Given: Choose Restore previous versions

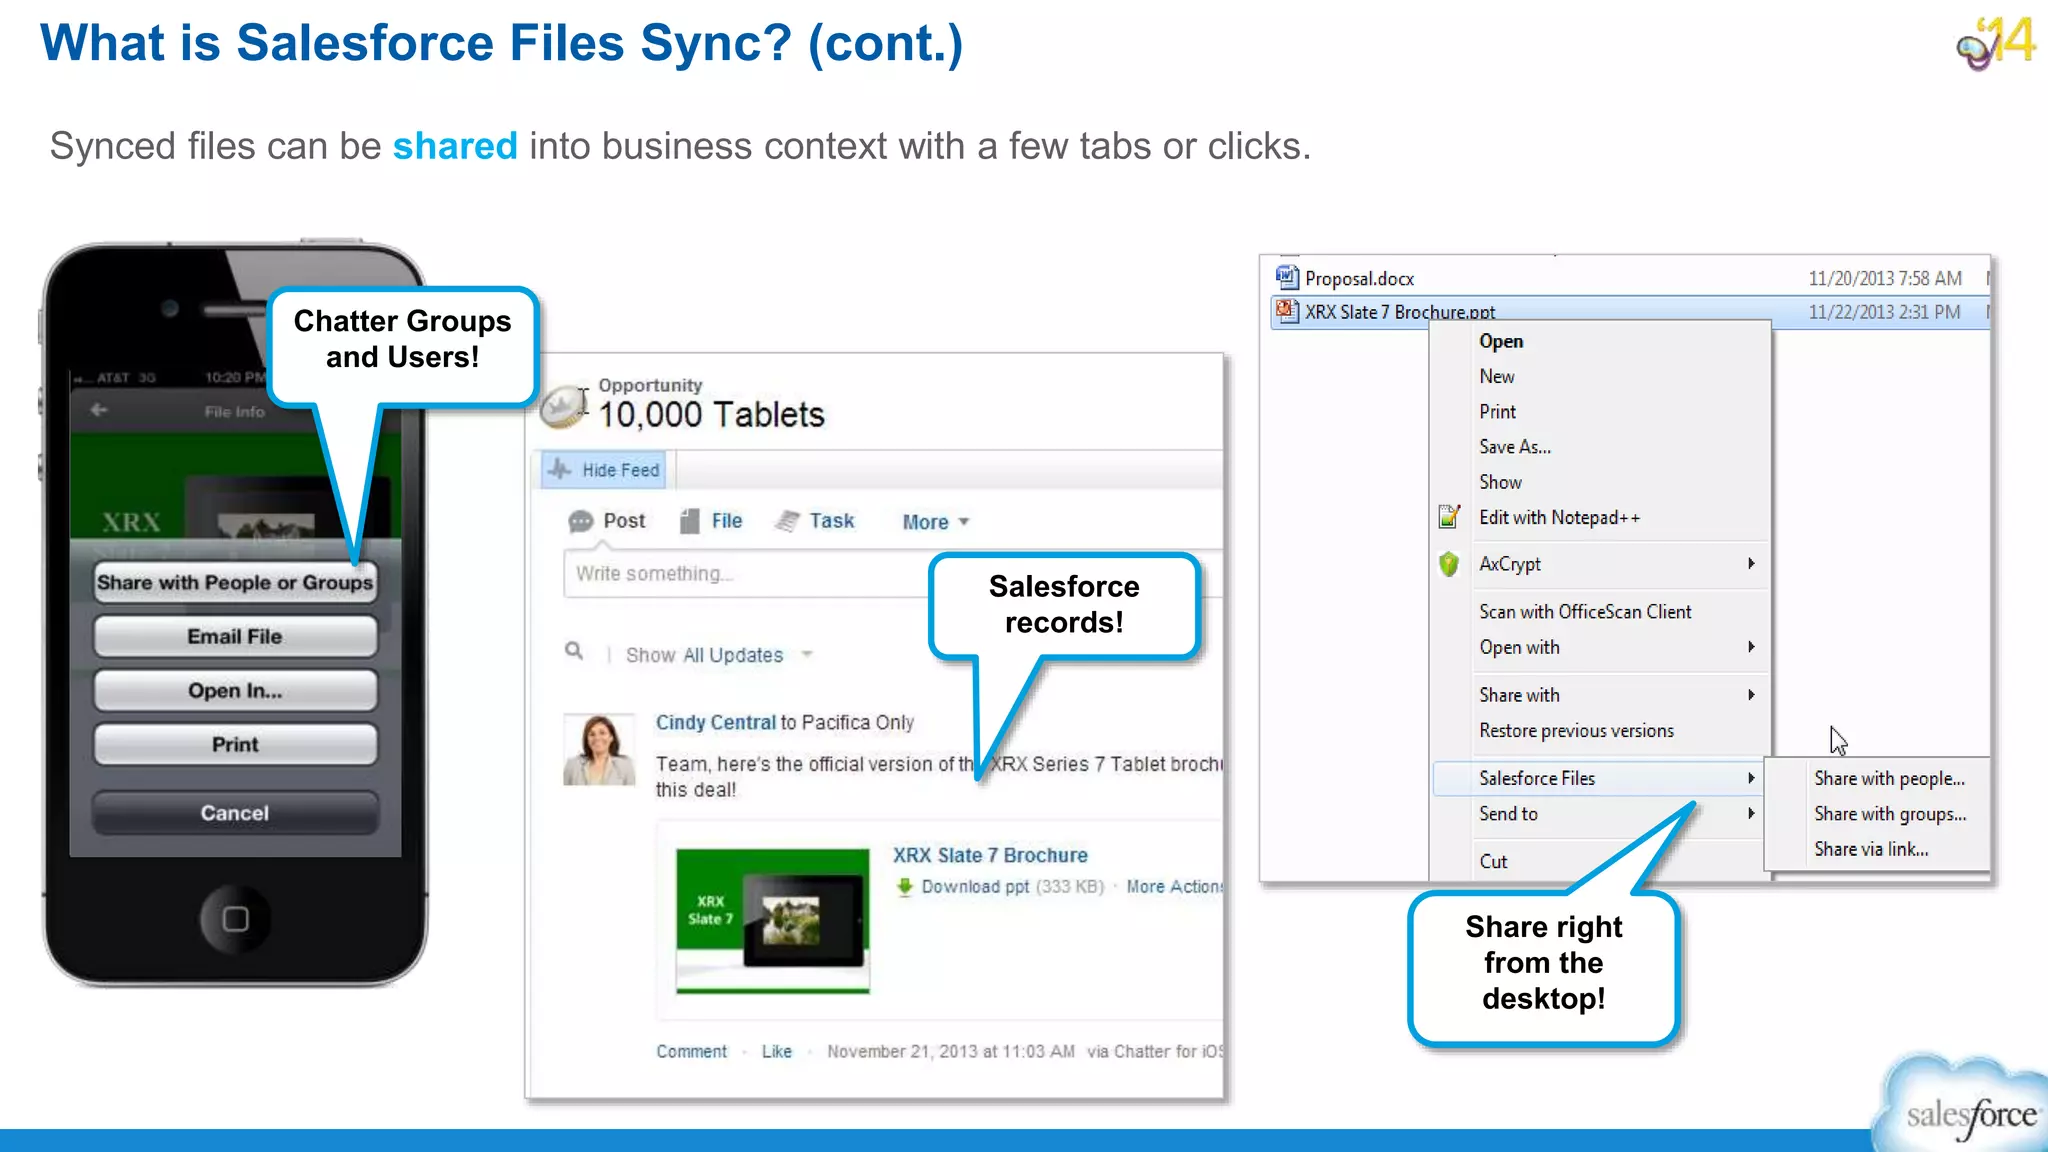Looking at the screenshot, I should point(1576,731).
